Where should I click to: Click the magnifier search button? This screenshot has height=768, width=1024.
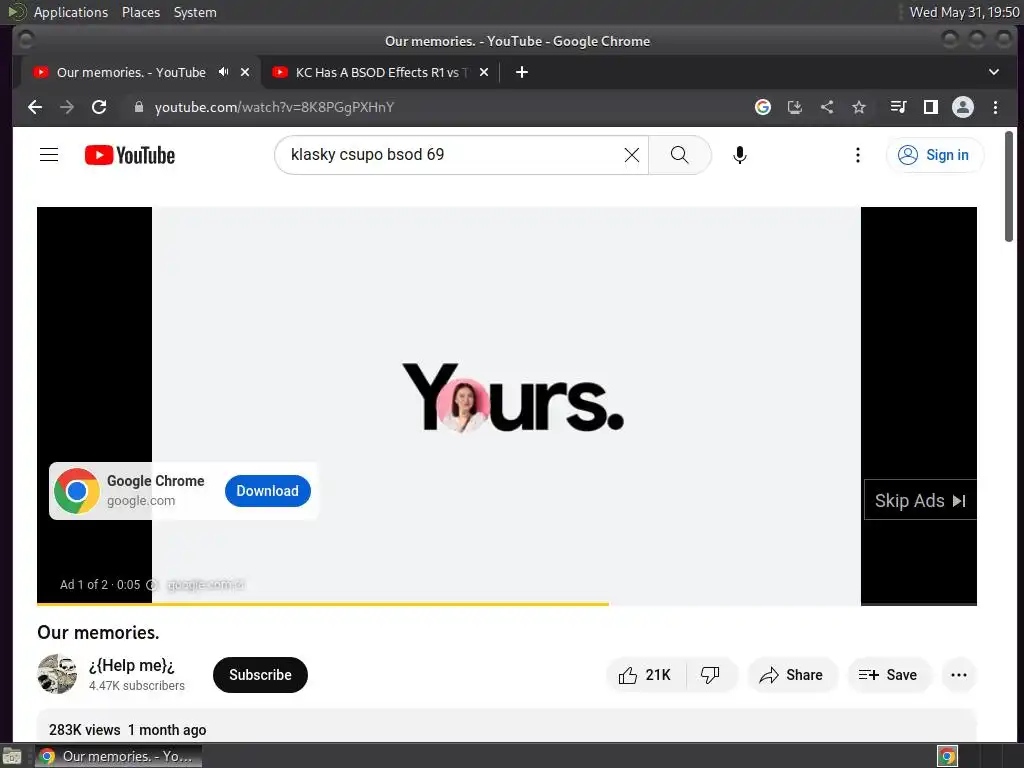click(x=680, y=155)
